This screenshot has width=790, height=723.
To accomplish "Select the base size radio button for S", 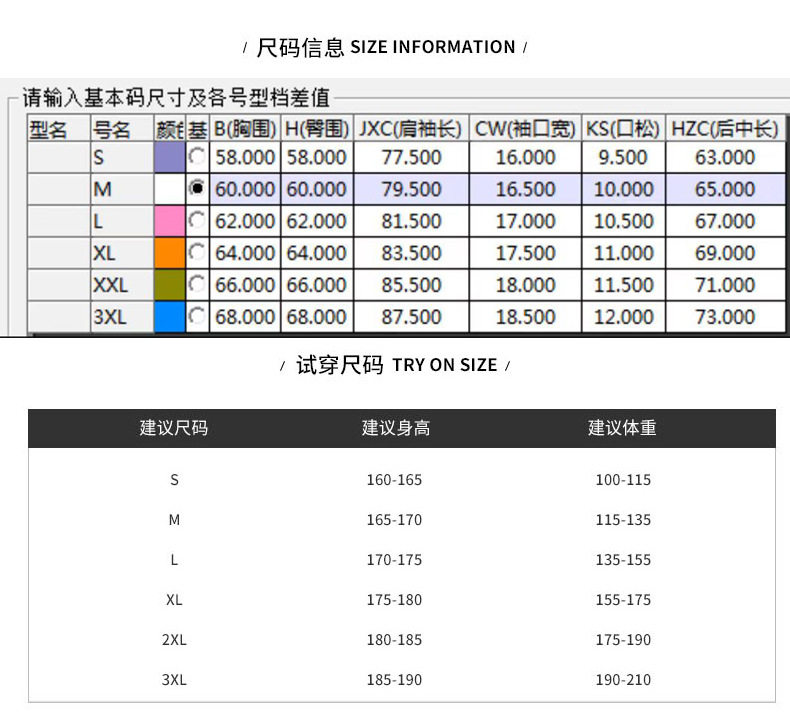I will coord(198,157).
